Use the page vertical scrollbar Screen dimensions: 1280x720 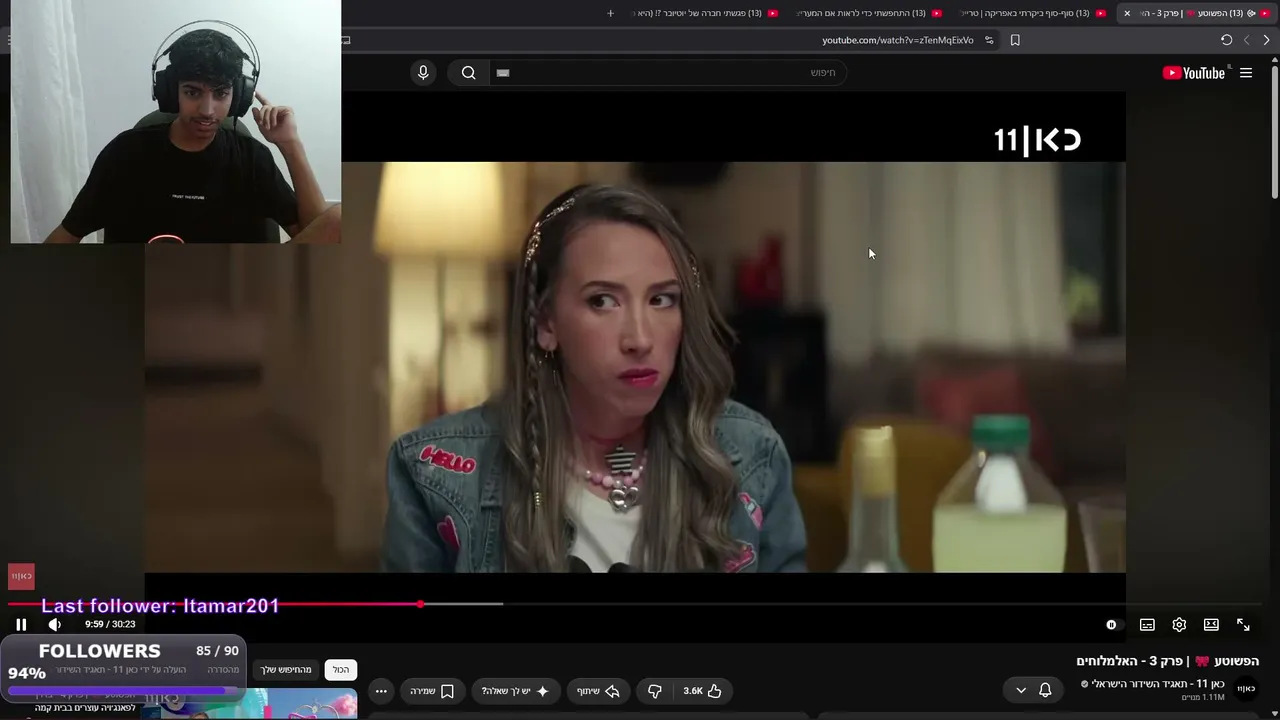[1274, 130]
